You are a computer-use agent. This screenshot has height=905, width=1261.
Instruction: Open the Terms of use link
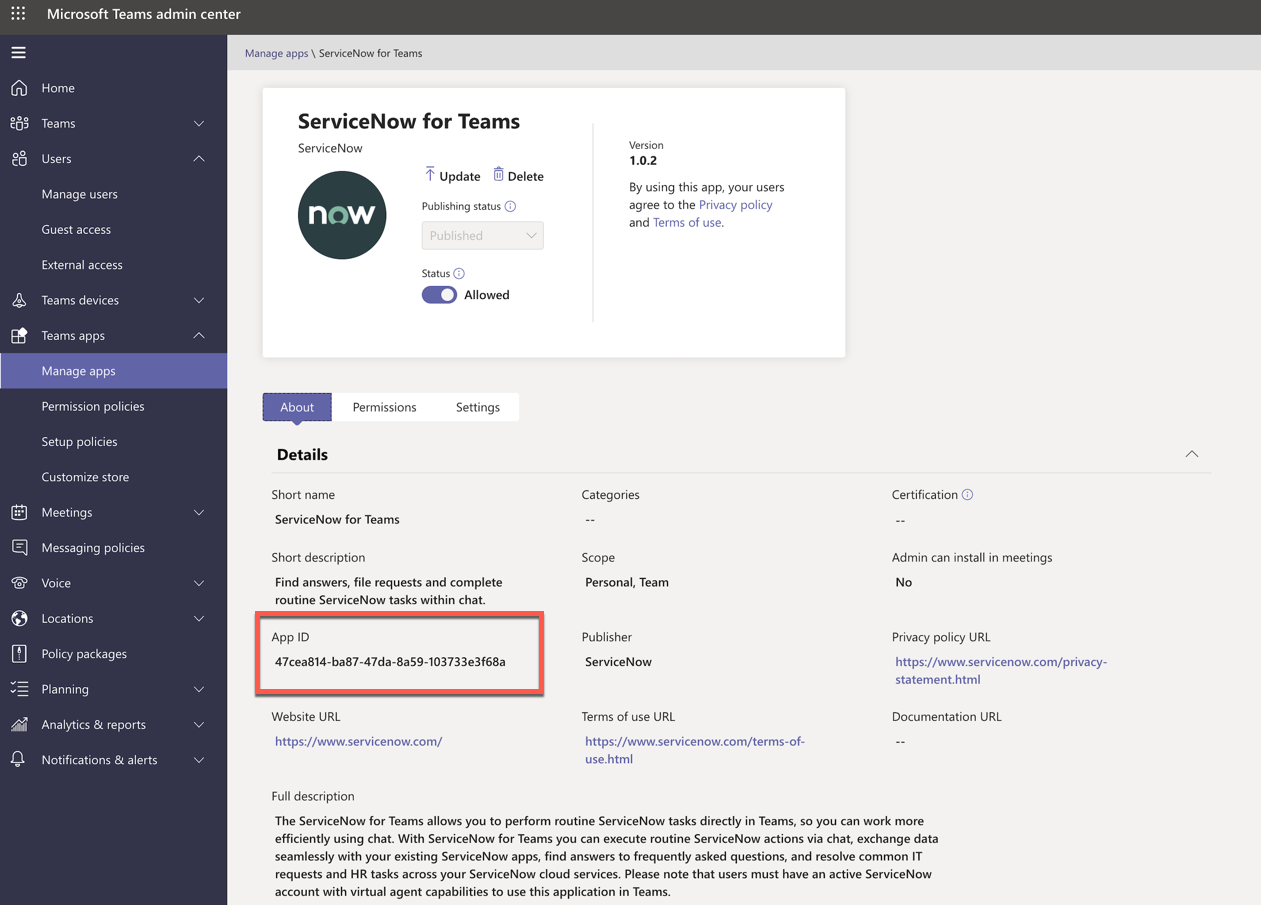[x=687, y=222]
